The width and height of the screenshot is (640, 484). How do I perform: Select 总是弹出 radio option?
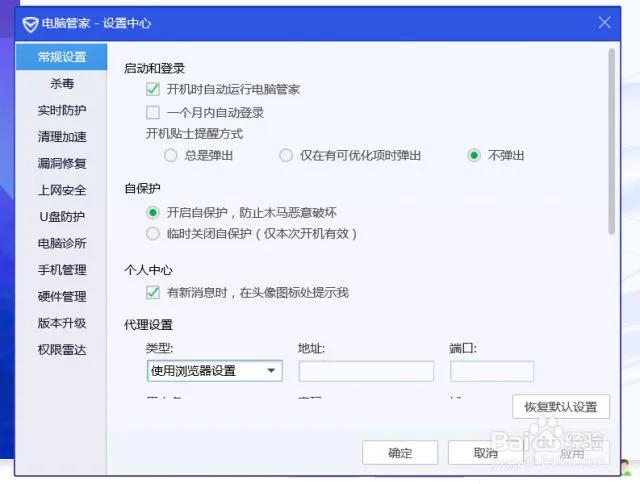[x=170, y=155]
